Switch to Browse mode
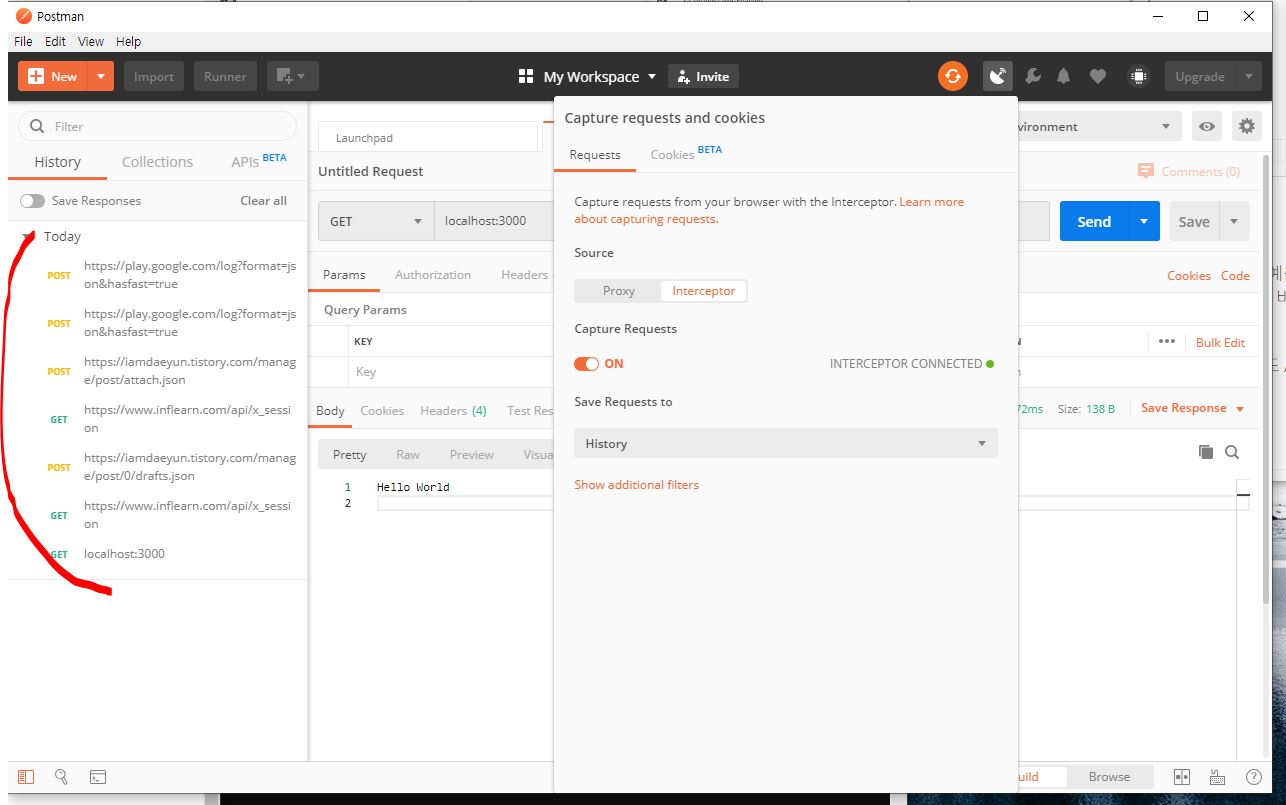Image resolution: width=1286 pixels, height=805 pixels. pyautogui.click(x=1109, y=777)
